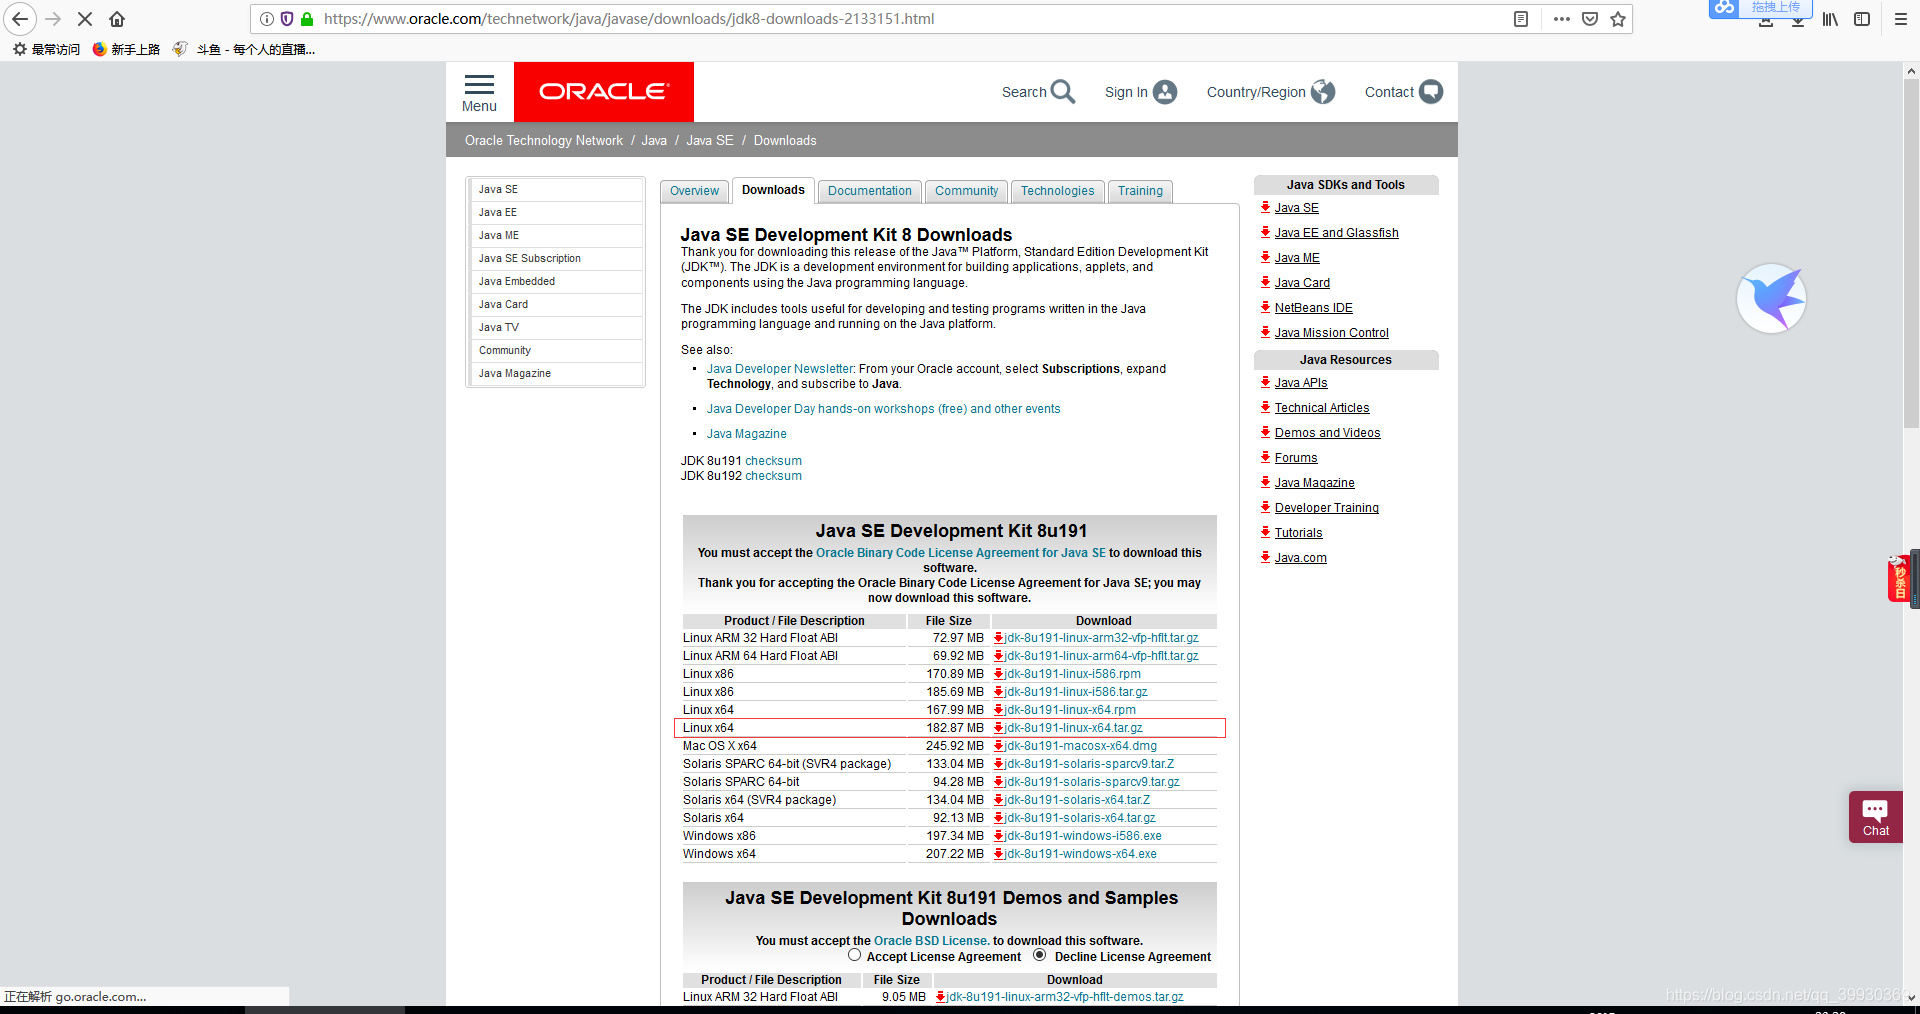Image resolution: width=1920 pixels, height=1014 pixels.
Task: Toggle reader view icon in address bar
Action: coord(1521,19)
